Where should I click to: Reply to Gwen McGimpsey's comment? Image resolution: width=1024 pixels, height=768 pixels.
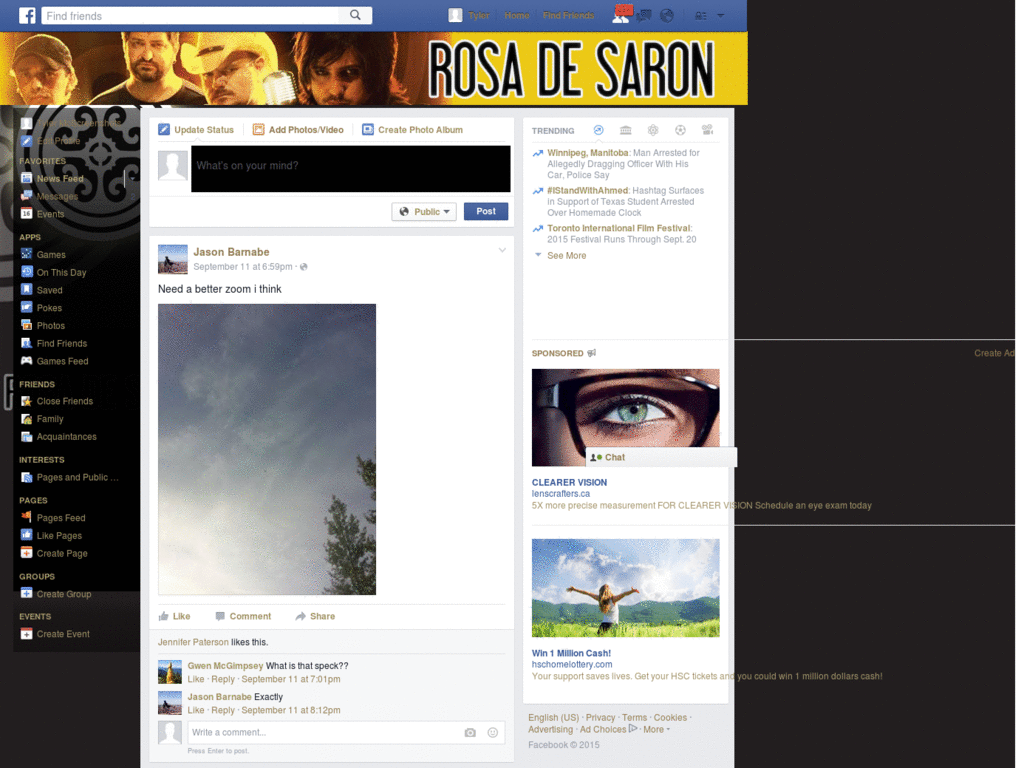[x=223, y=679]
